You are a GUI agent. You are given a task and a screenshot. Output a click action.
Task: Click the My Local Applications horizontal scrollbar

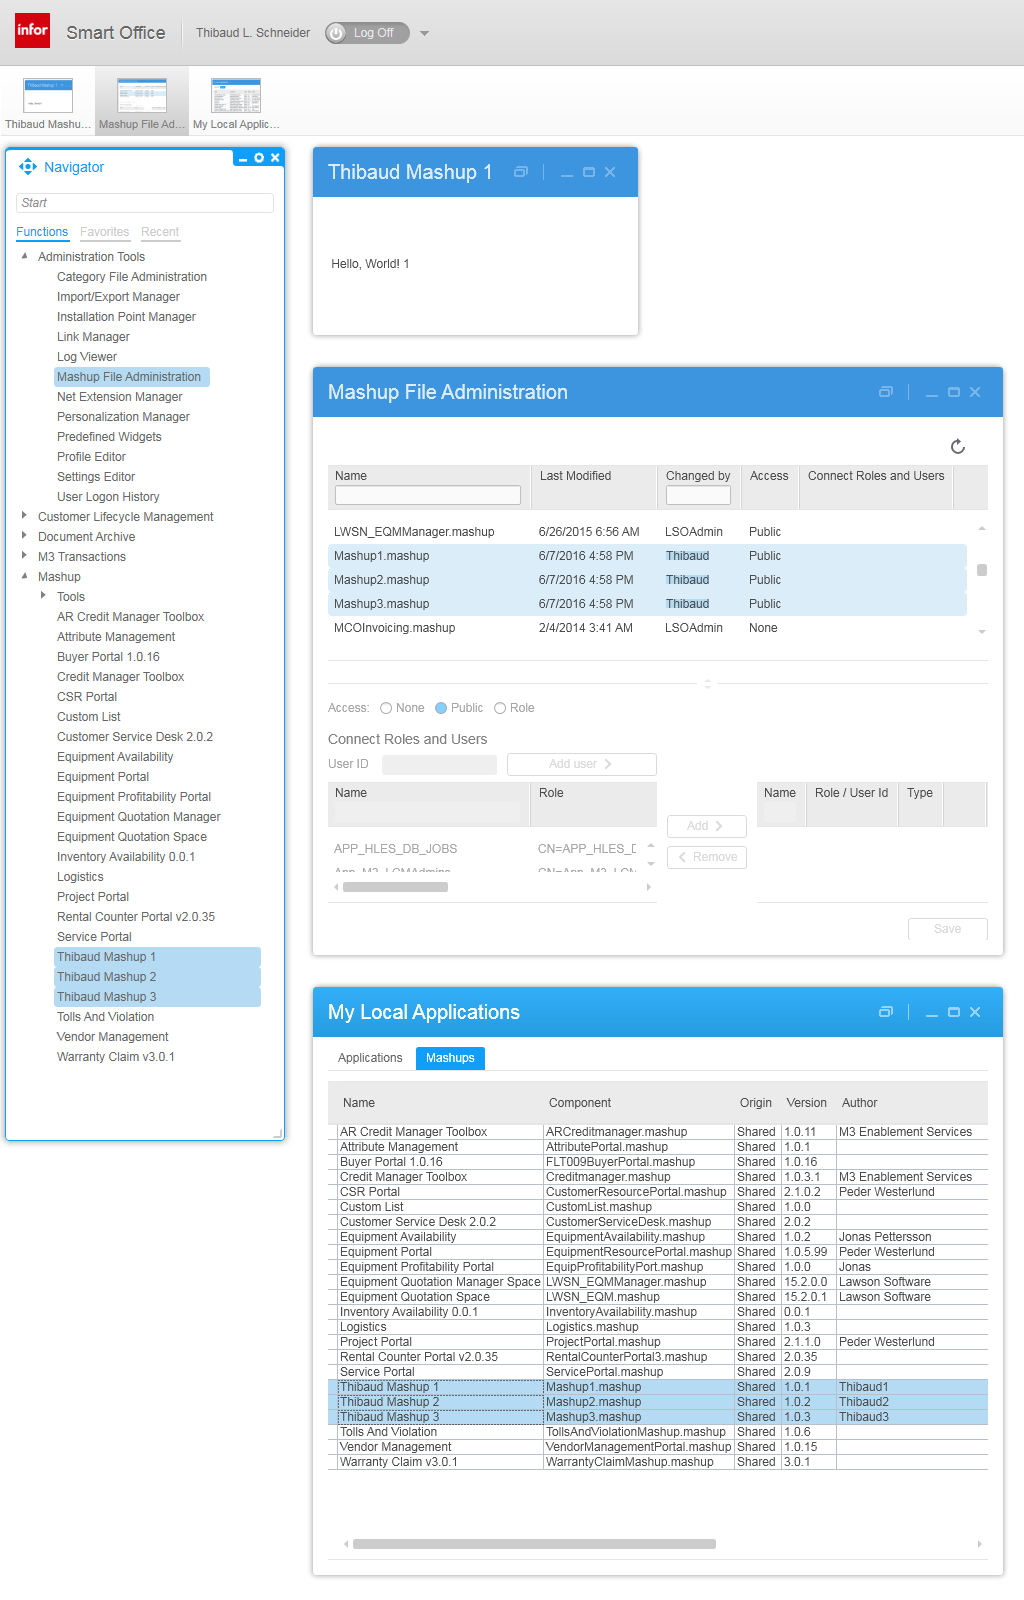click(534, 1544)
